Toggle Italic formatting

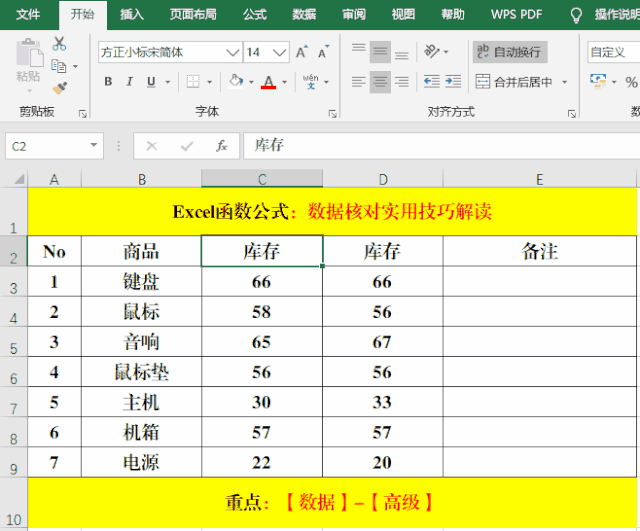click(131, 82)
